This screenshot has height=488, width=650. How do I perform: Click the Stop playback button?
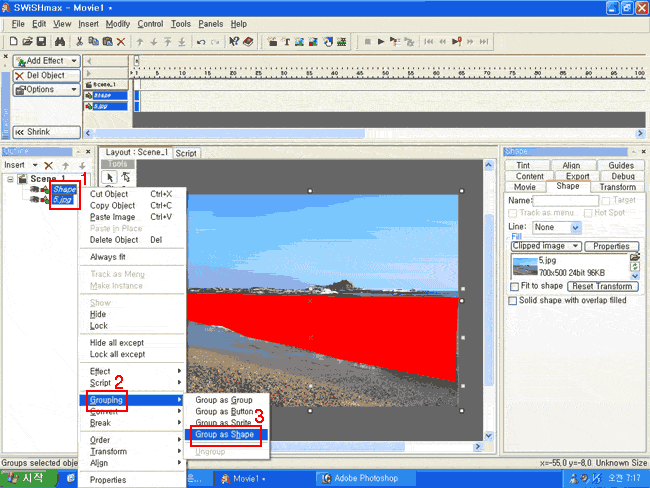(367, 41)
